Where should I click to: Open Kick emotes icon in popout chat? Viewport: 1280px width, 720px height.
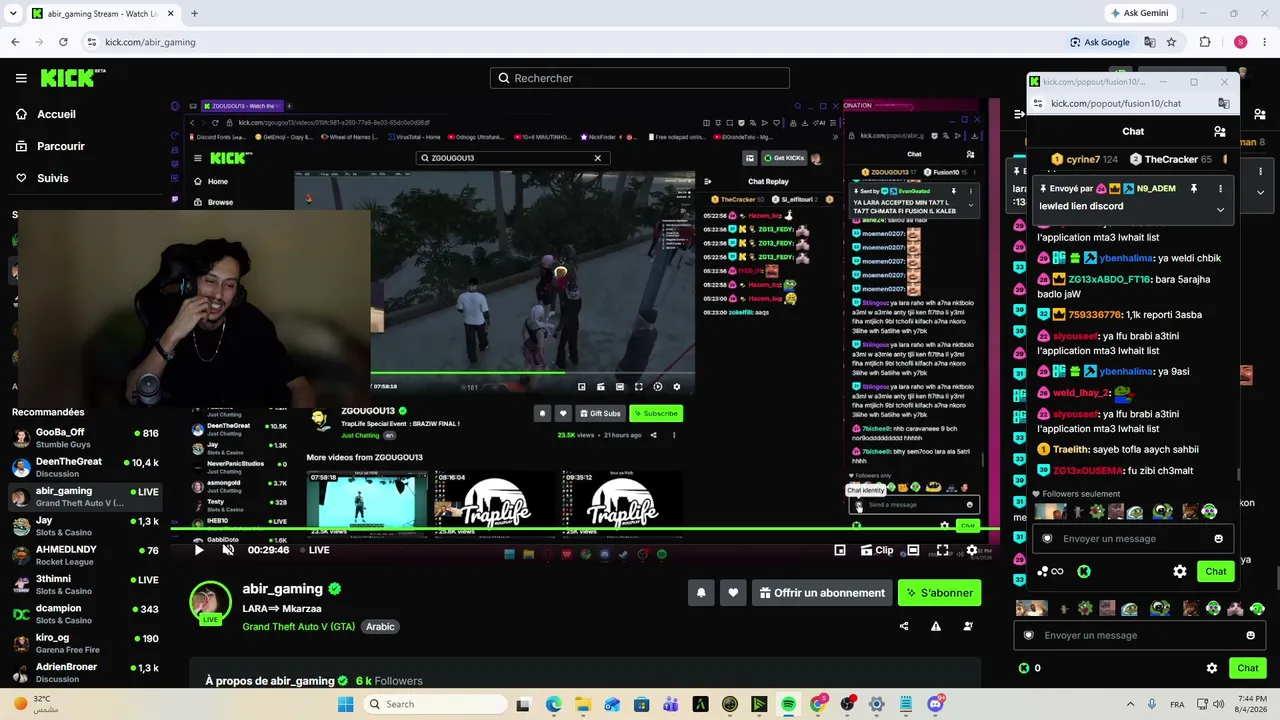(1084, 571)
